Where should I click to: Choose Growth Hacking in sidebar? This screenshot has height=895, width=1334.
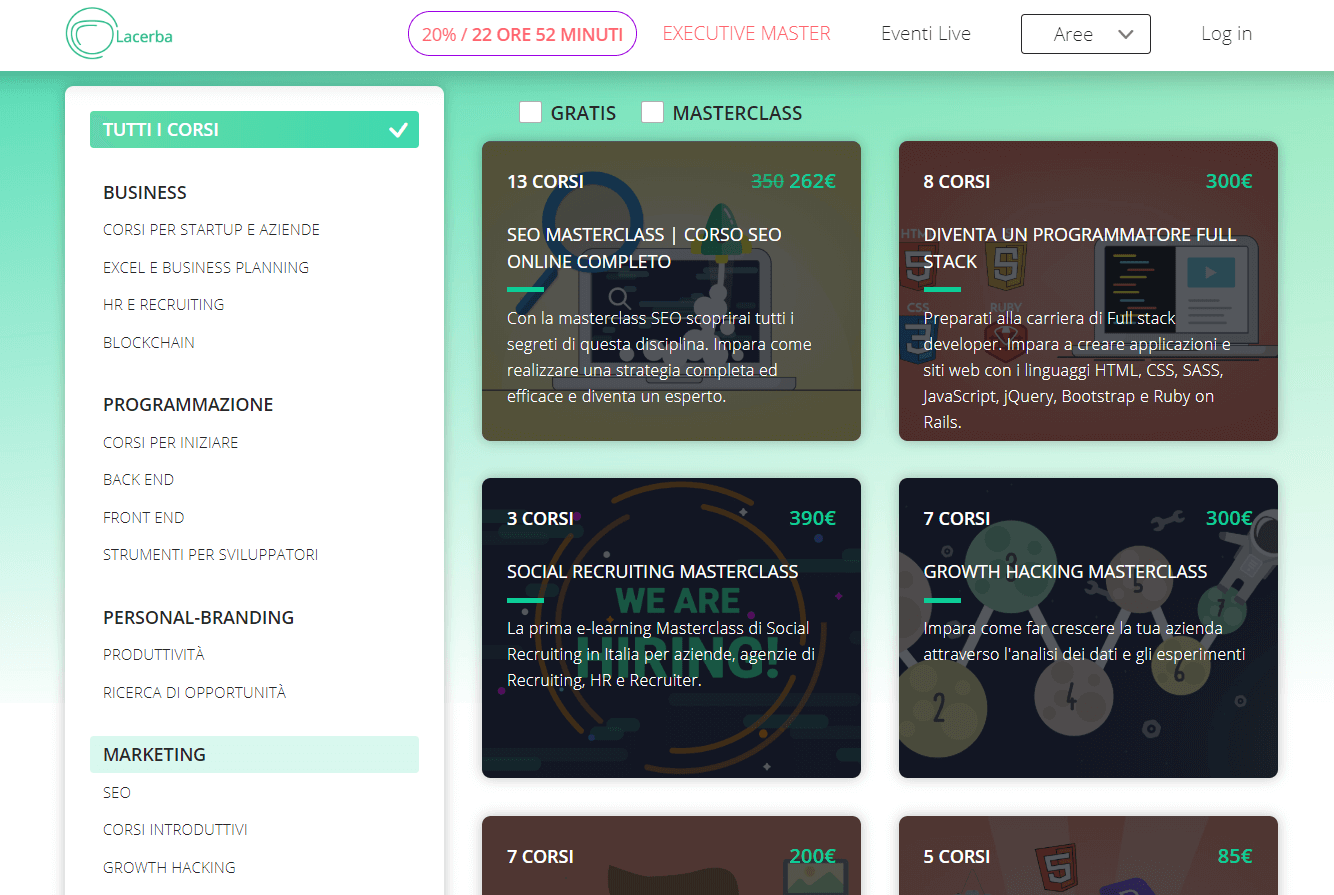[169, 868]
